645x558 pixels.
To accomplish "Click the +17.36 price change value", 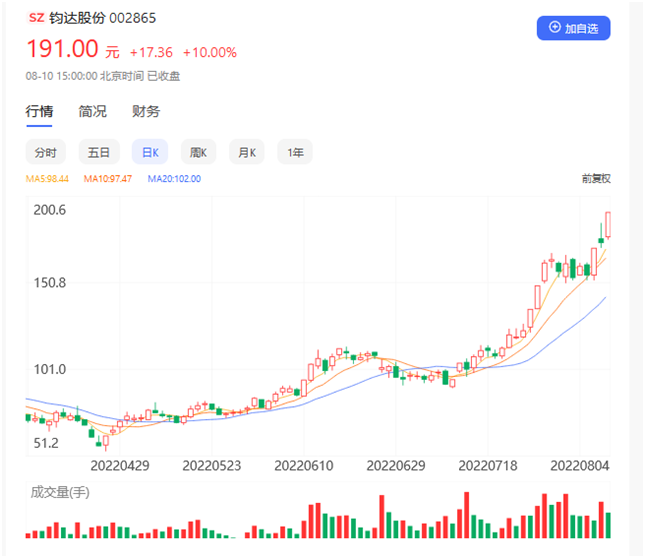I will [151, 53].
